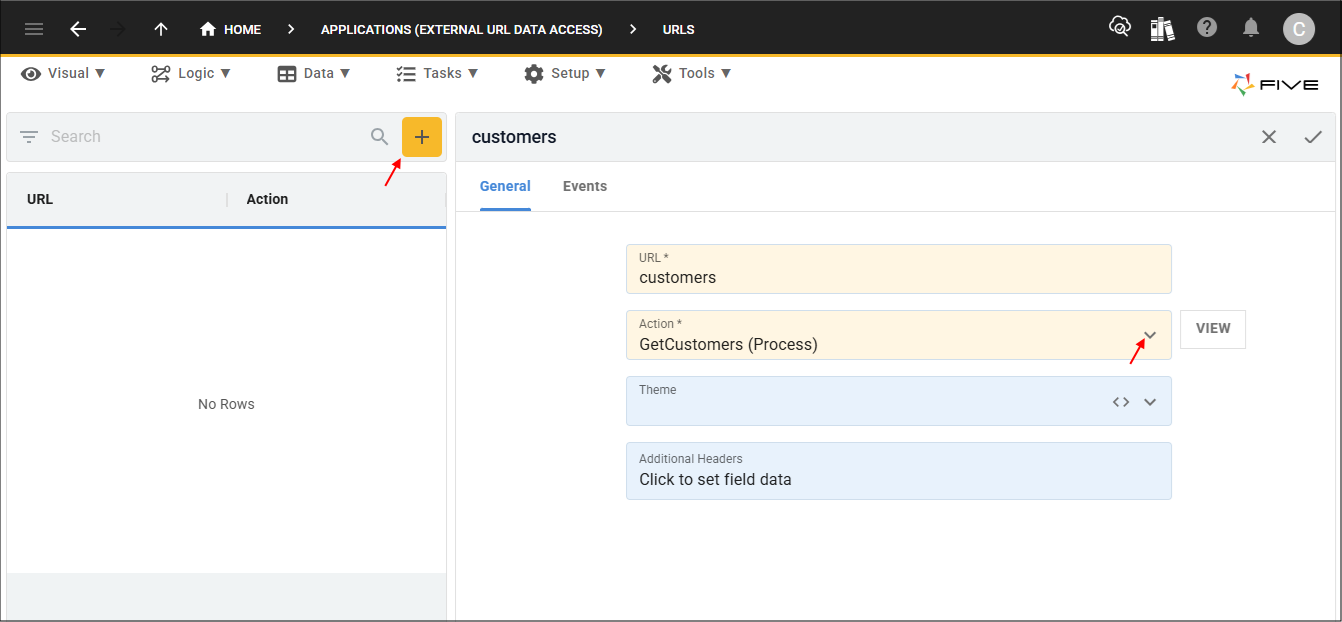Cancel editing with the X icon
This screenshot has width=1342, height=622.
click(x=1269, y=137)
